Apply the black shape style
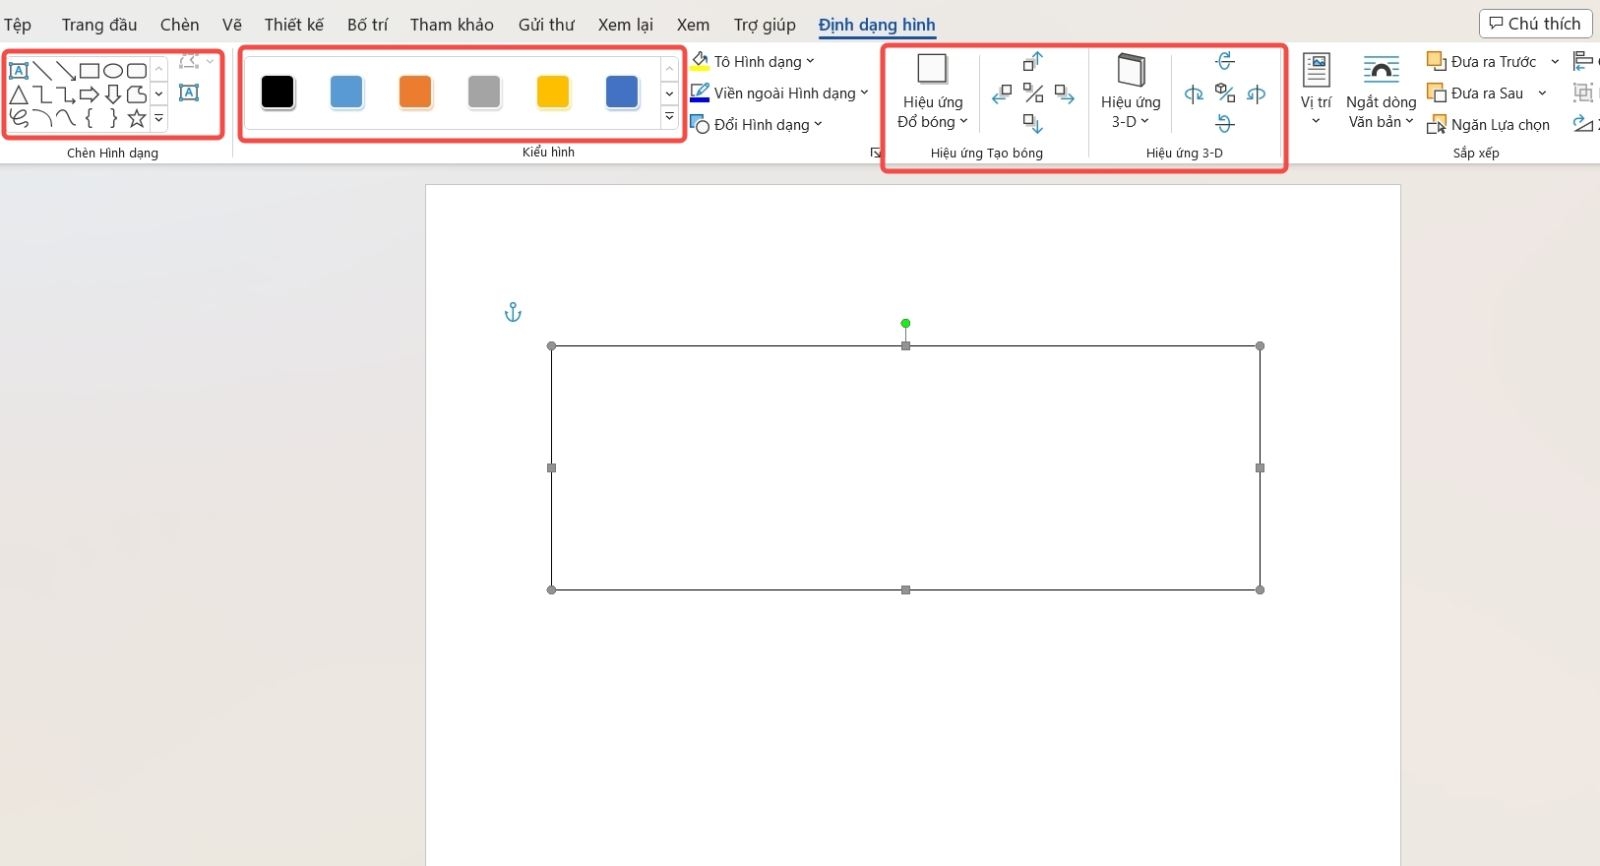Screen dimensions: 1600x866 pos(278,92)
